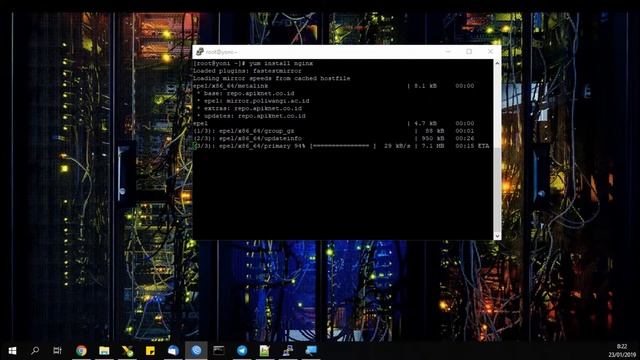Click the download progress bar at 94%

pyautogui.click(x=343, y=146)
